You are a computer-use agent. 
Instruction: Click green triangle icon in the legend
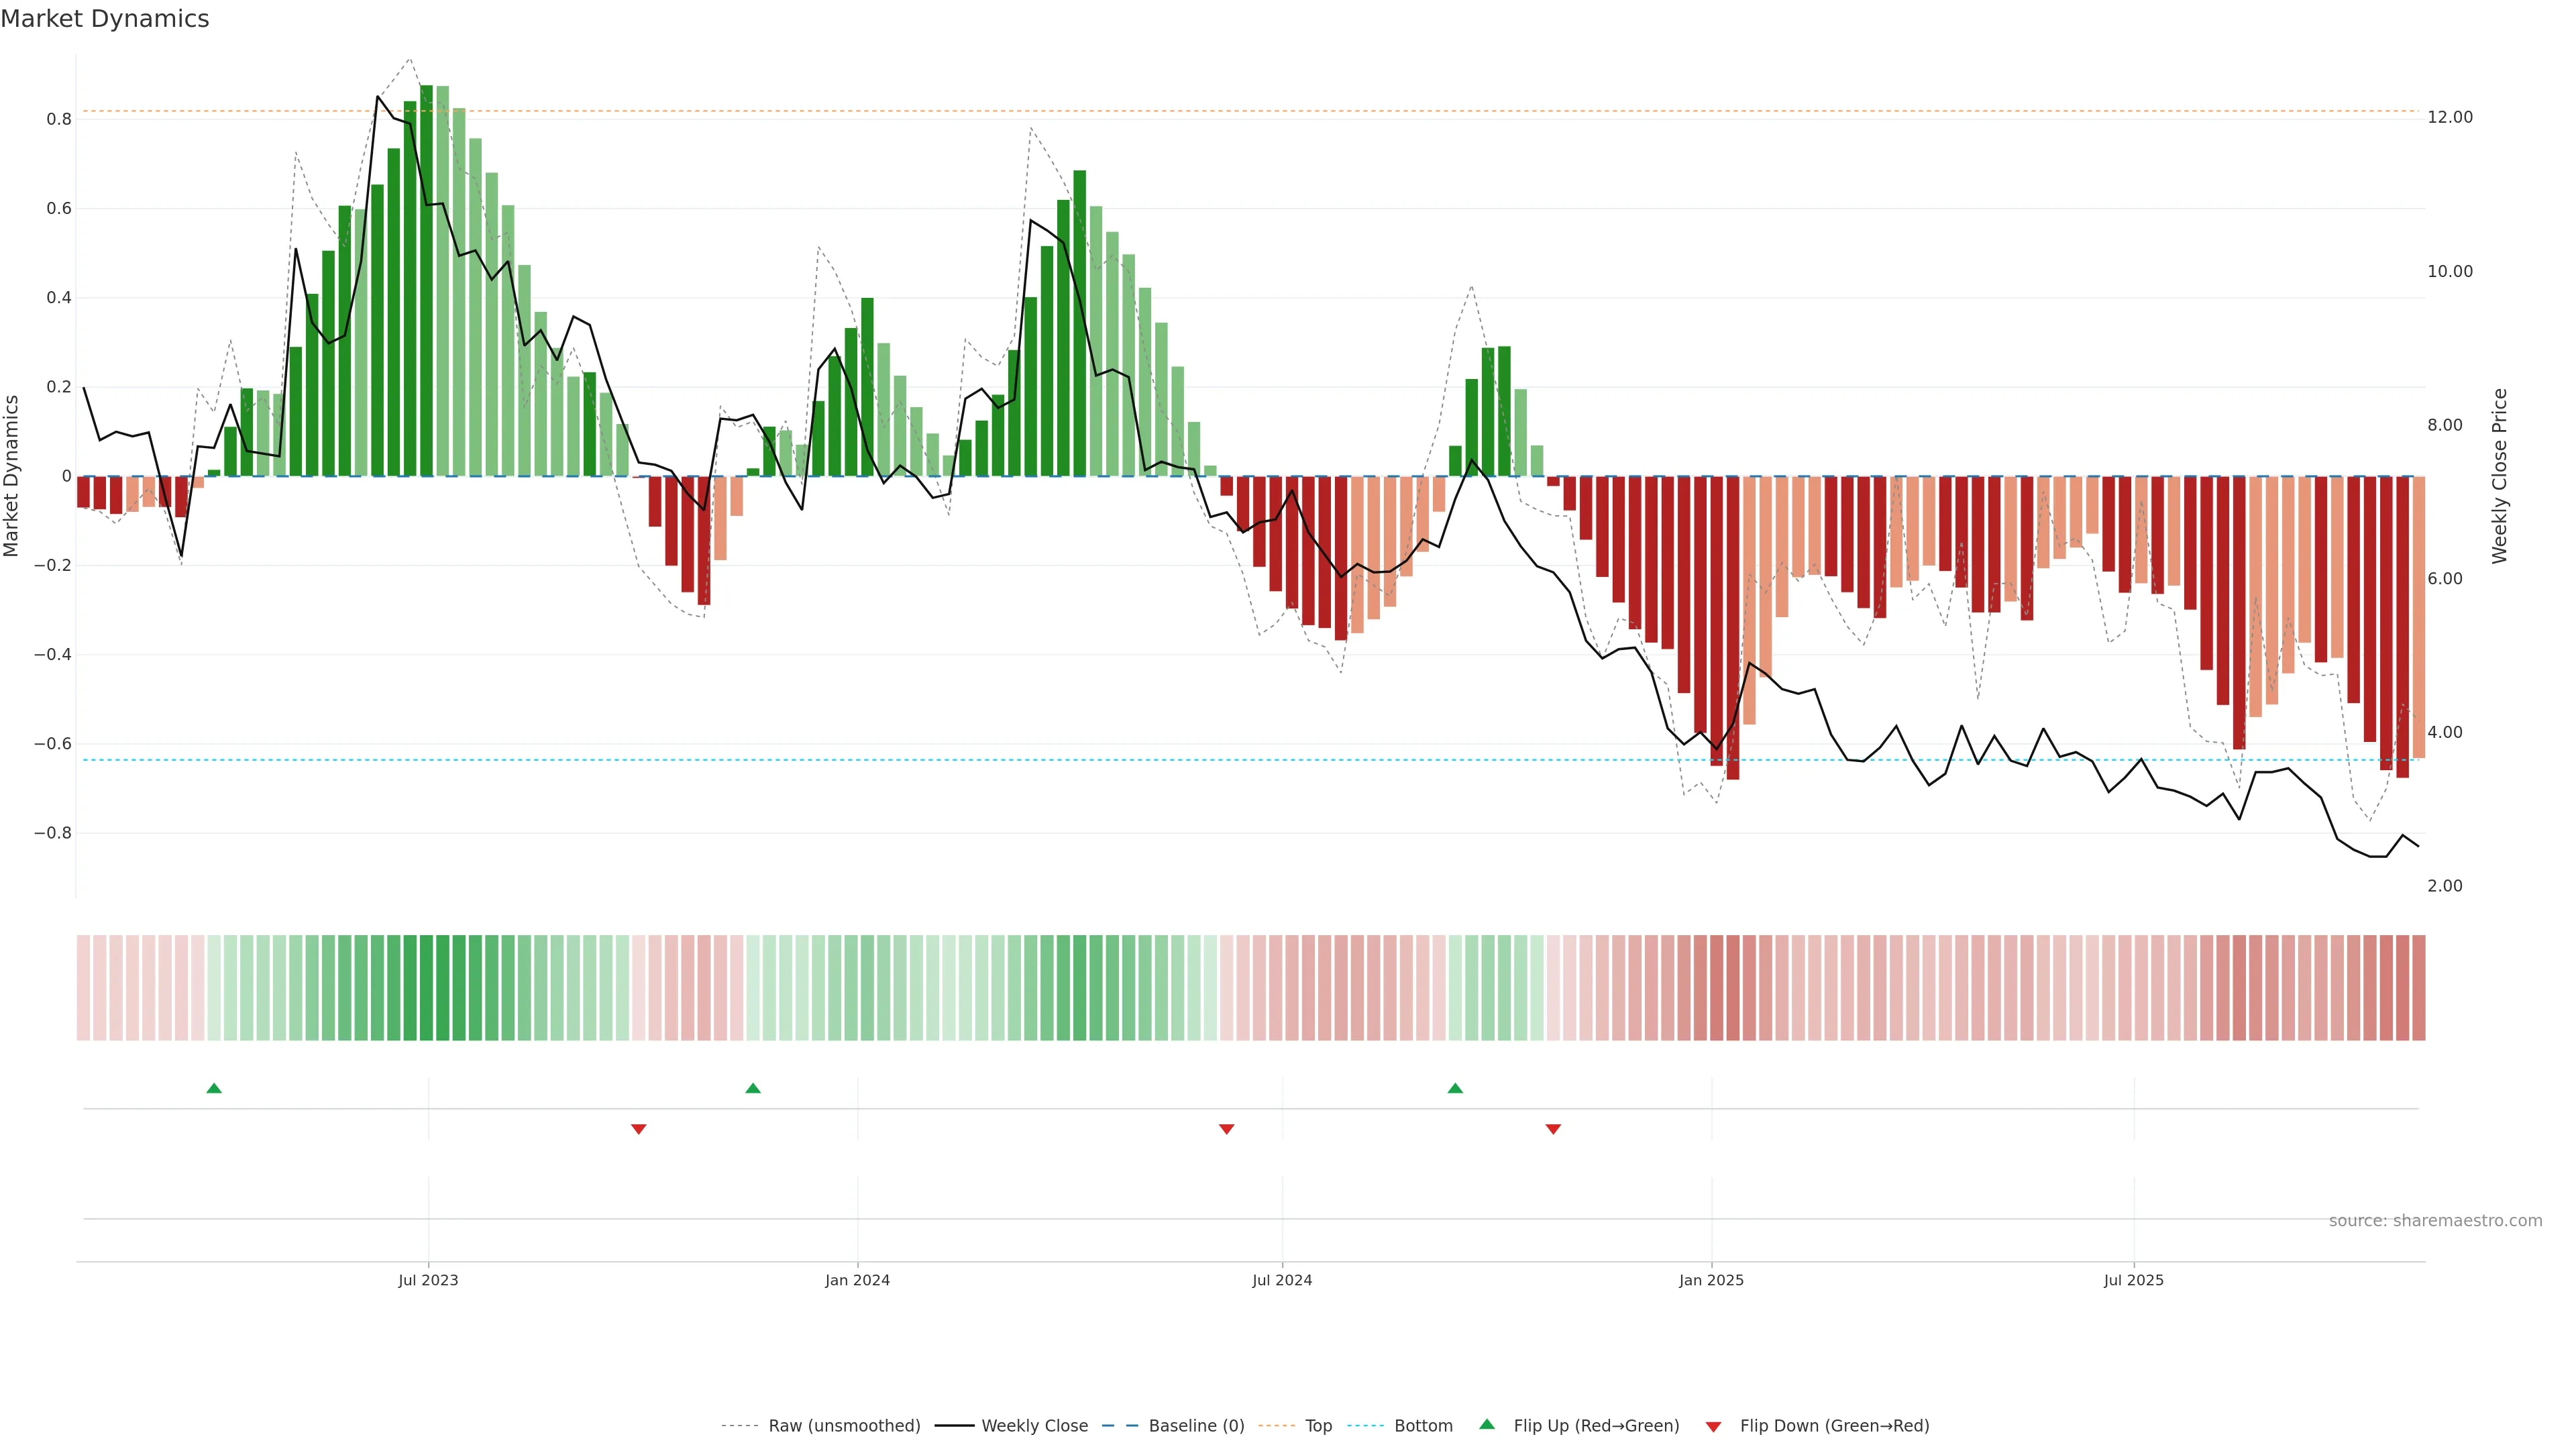coord(1487,1424)
